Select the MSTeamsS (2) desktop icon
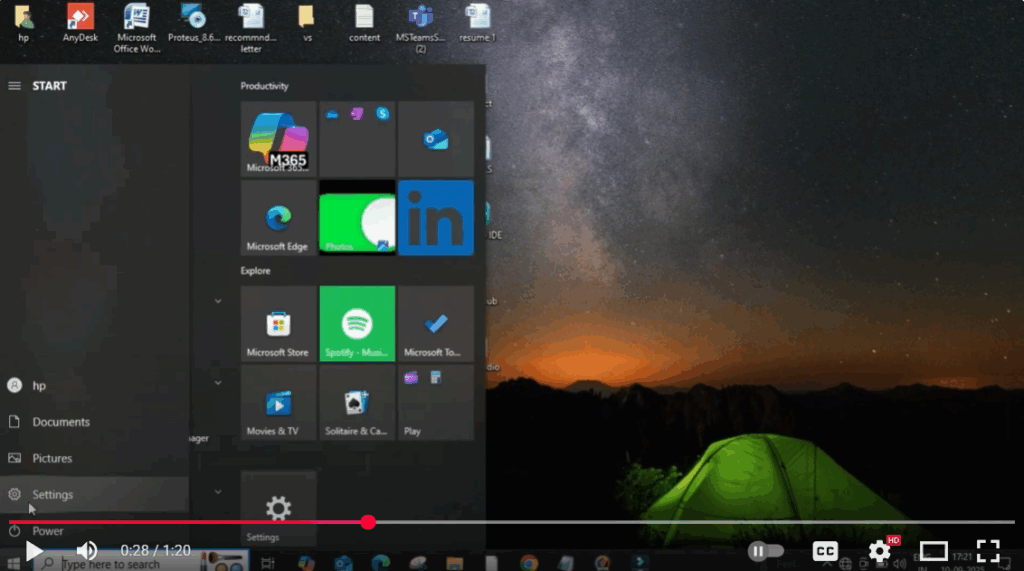This screenshot has width=1024, height=571. click(421, 29)
